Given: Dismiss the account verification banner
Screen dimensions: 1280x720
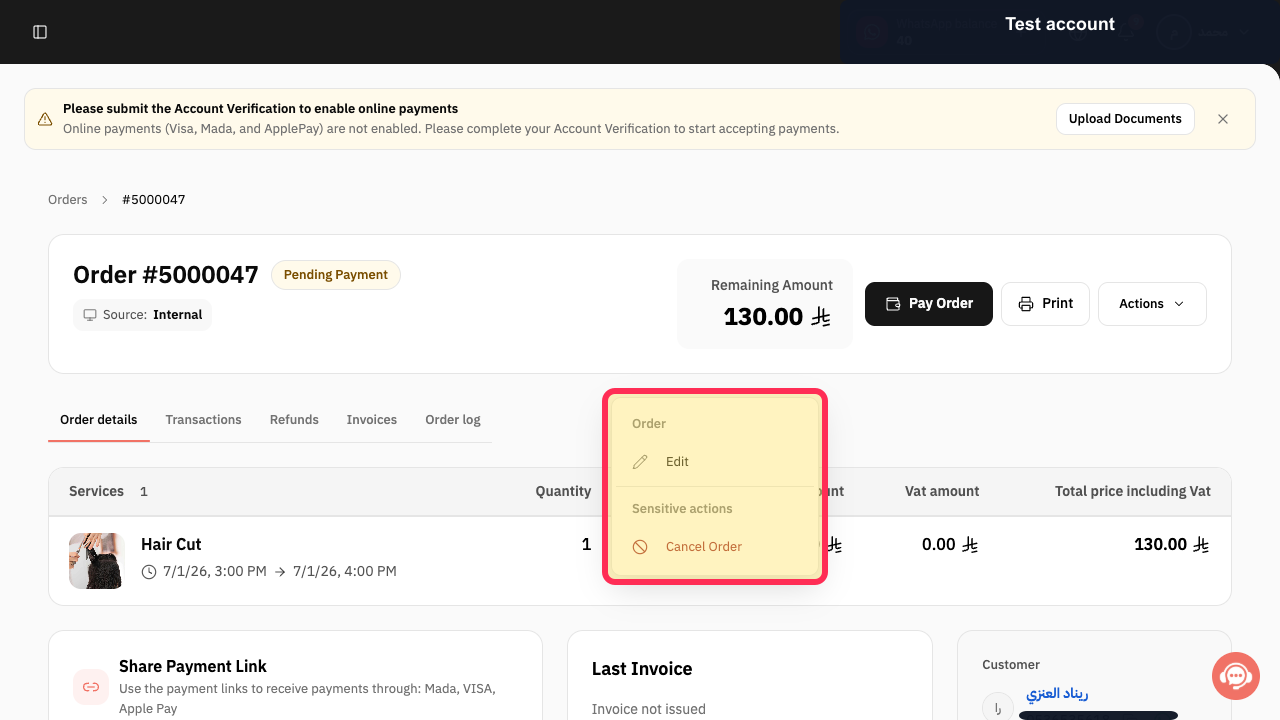Looking at the screenshot, I should pos(1223,119).
